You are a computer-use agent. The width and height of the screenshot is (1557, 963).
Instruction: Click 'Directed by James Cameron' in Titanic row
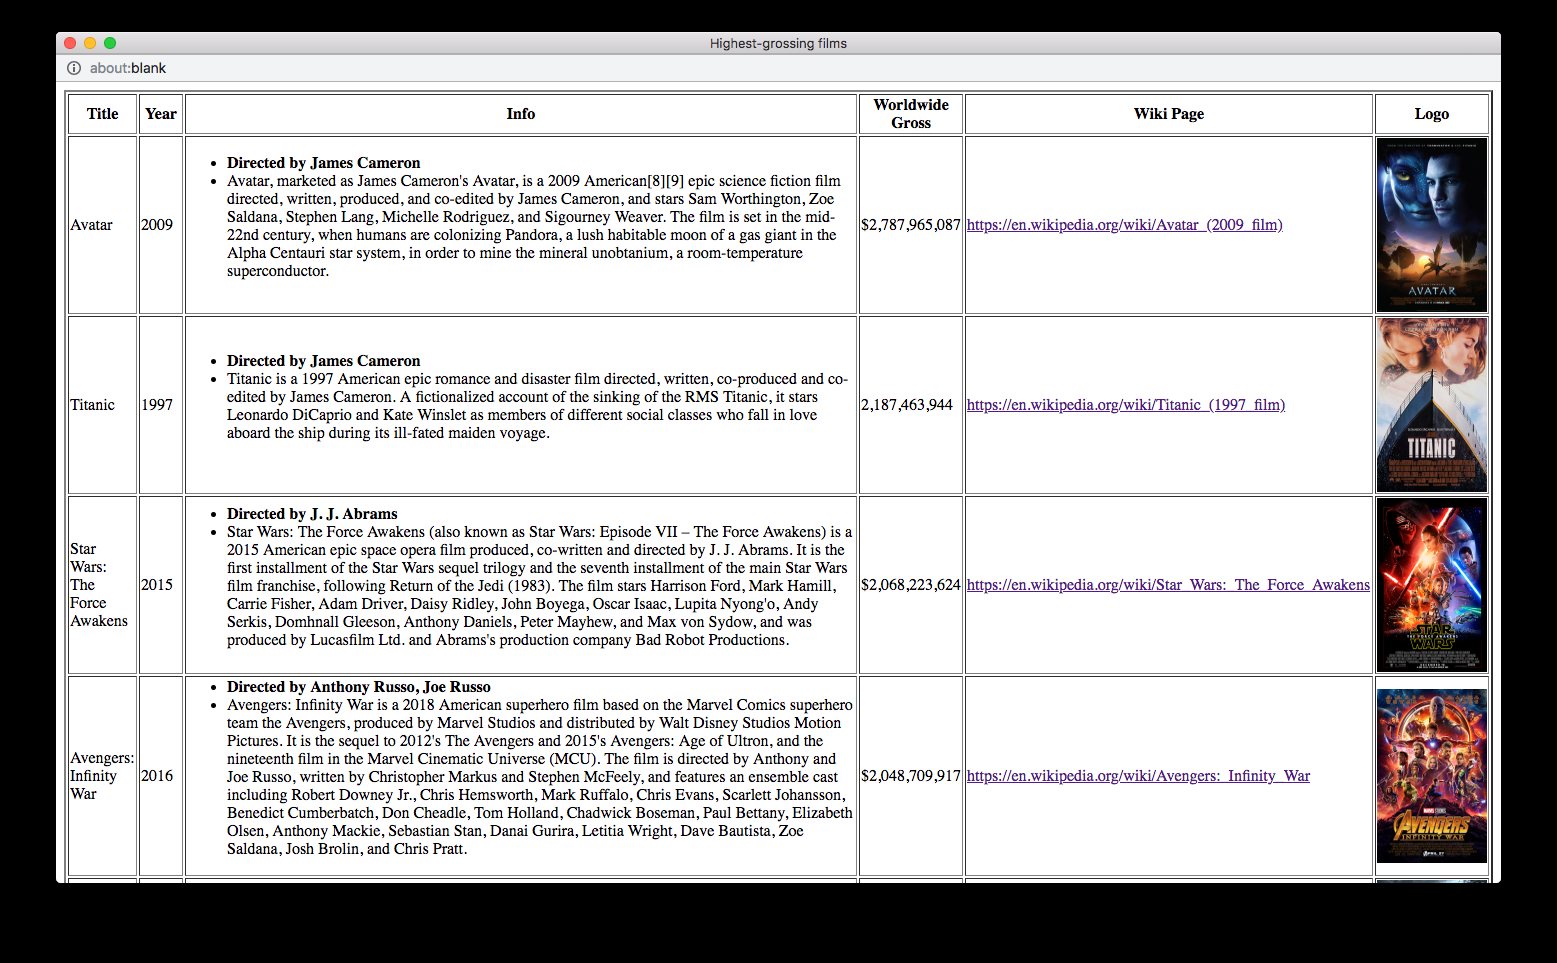click(323, 361)
